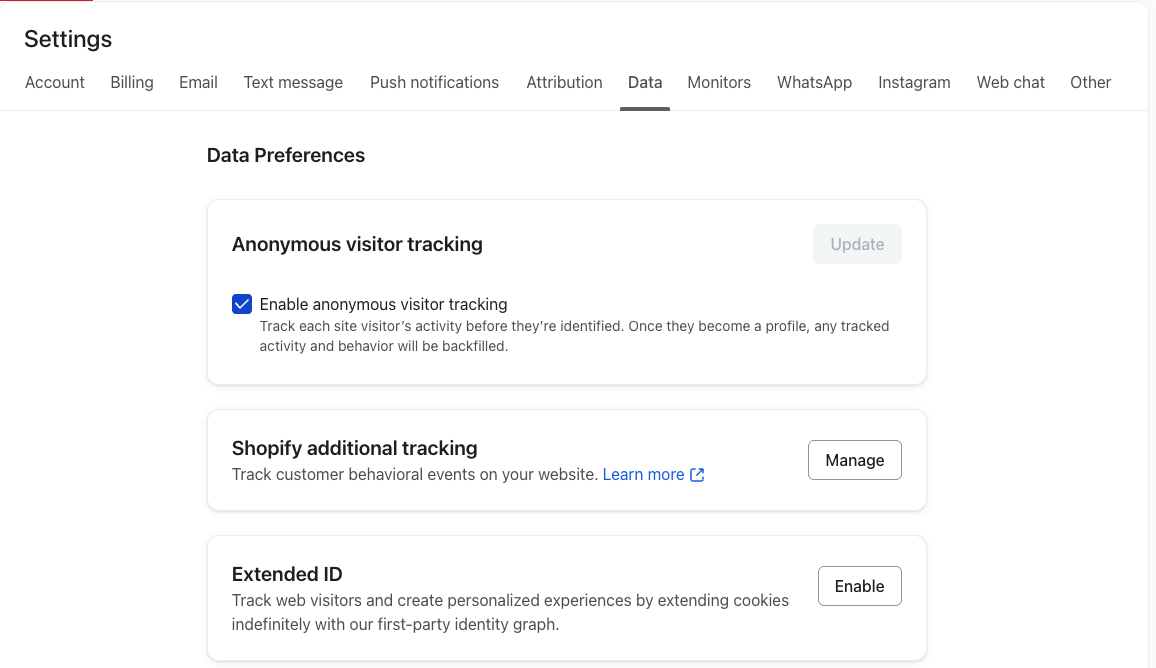The height and width of the screenshot is (668, 1156).
Task: Go to the WhatsApp tab
Action: pyautogui.click(x=814, y=83)
